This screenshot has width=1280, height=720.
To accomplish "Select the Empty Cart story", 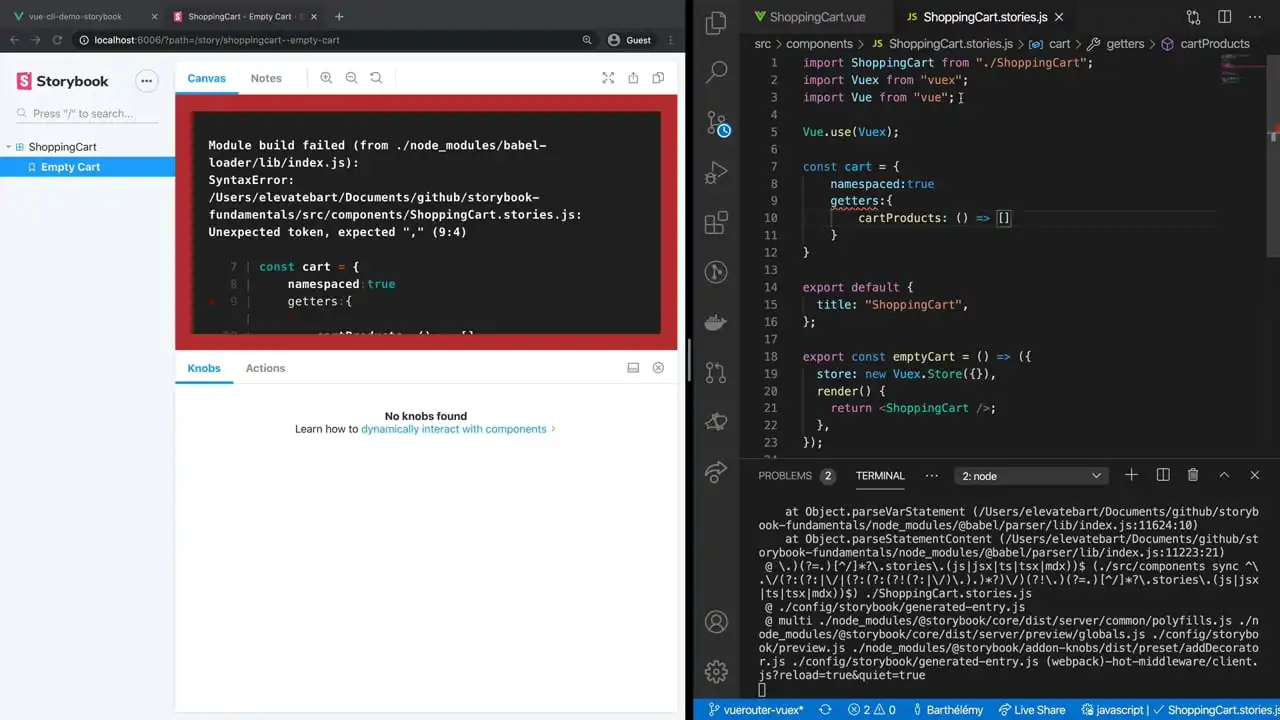I will (x=87, y=167).
